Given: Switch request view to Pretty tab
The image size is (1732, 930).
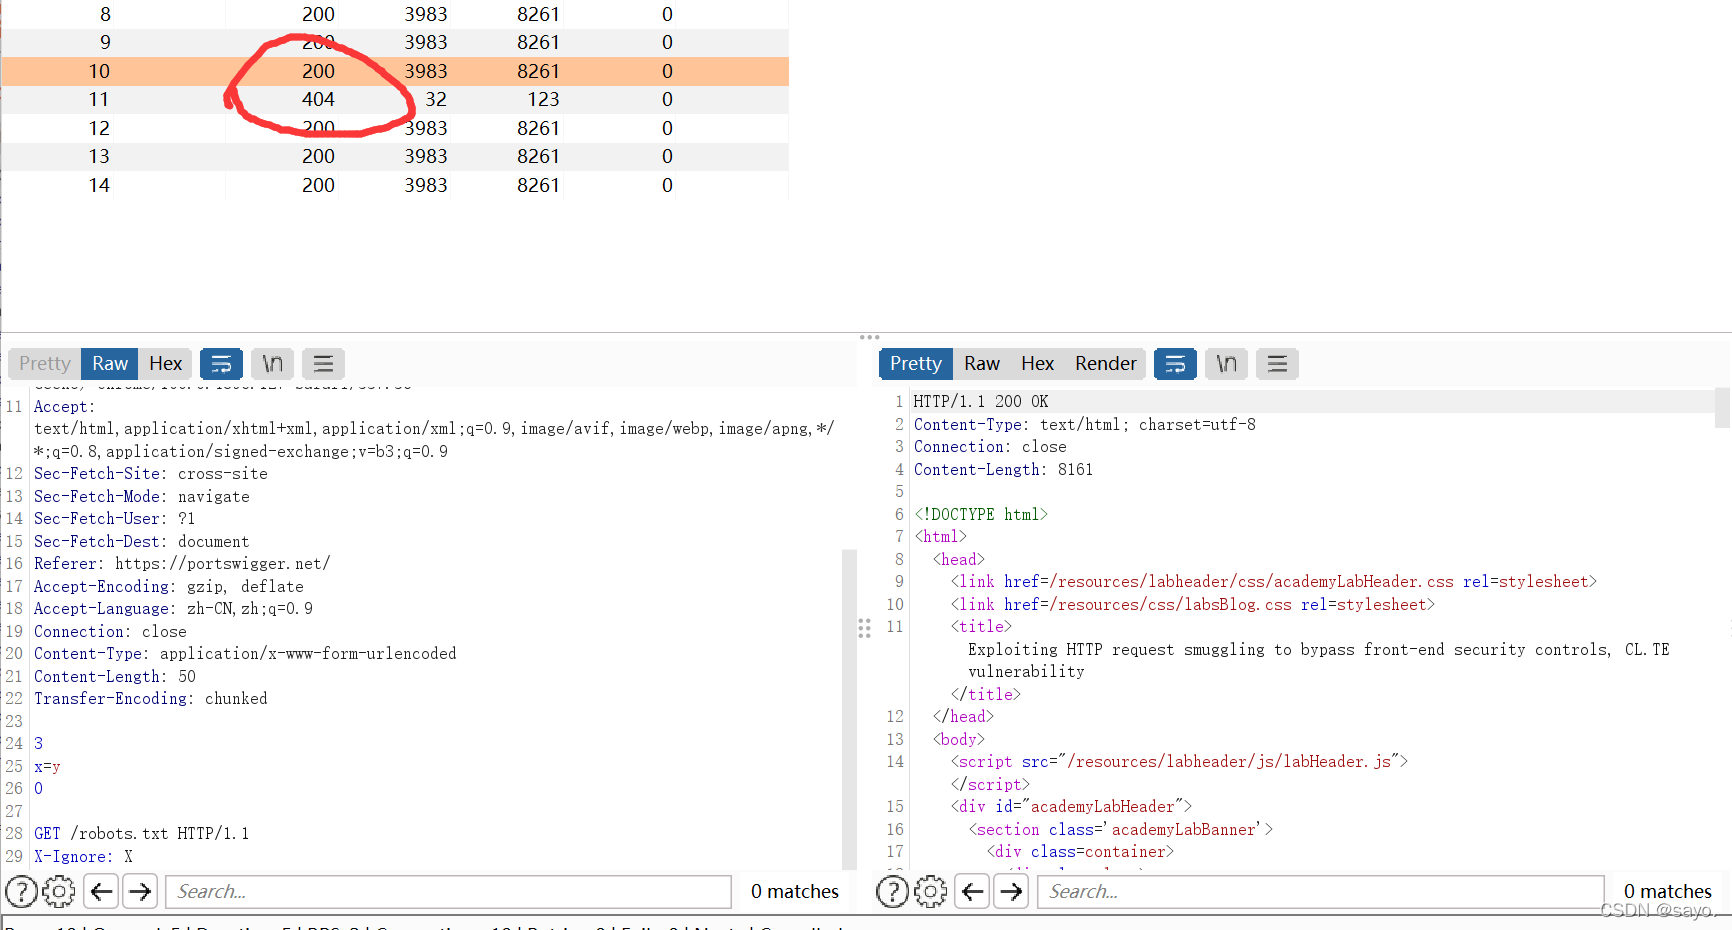Looking at the screenshot, I should coord(45,364).
